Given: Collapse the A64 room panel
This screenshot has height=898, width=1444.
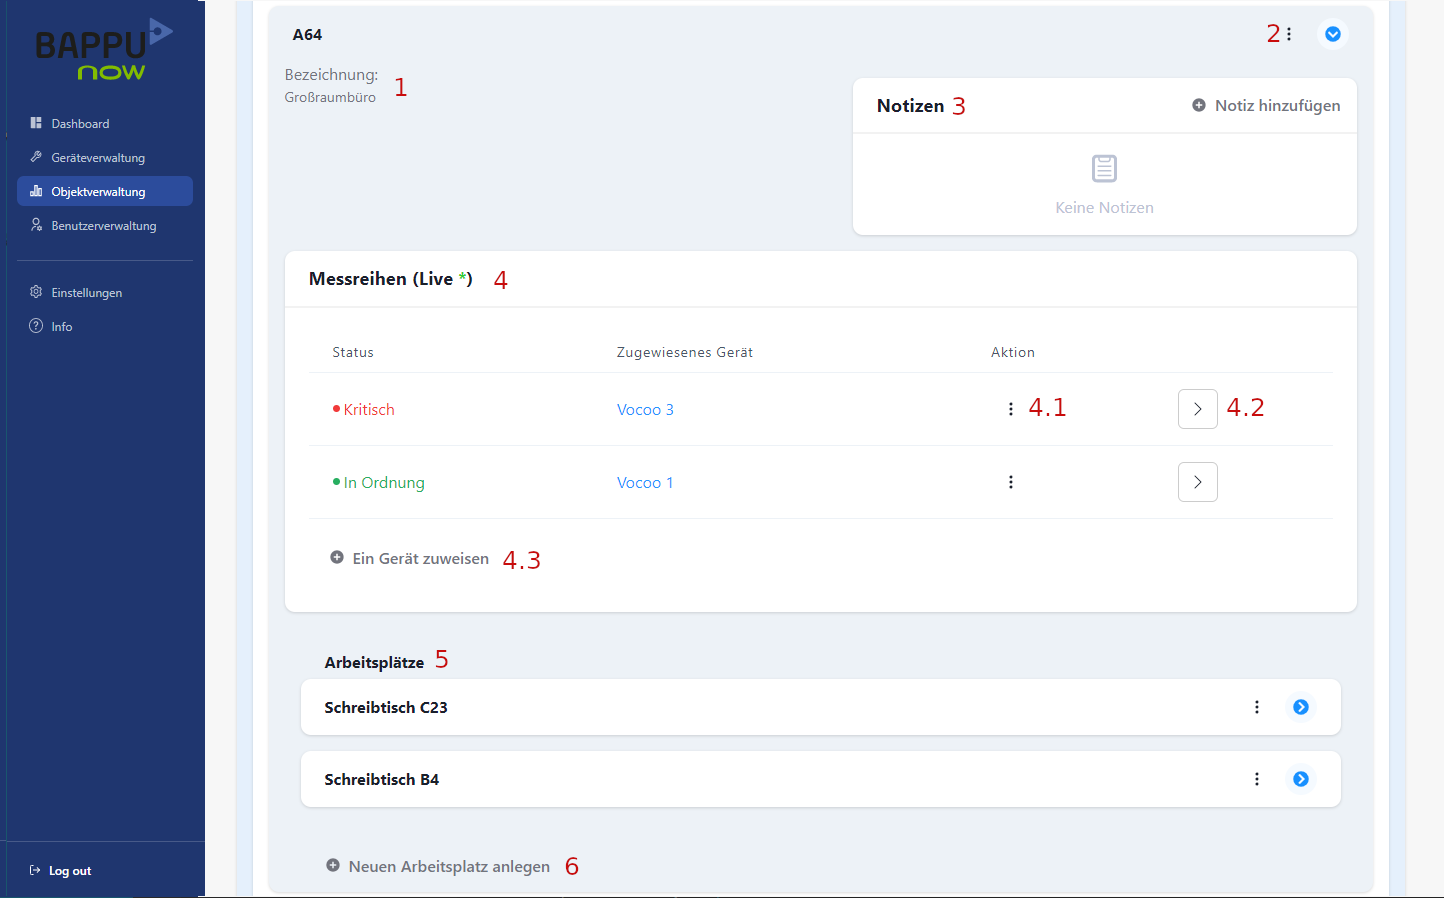Looking at the screenshot, I should point(1333,34).
